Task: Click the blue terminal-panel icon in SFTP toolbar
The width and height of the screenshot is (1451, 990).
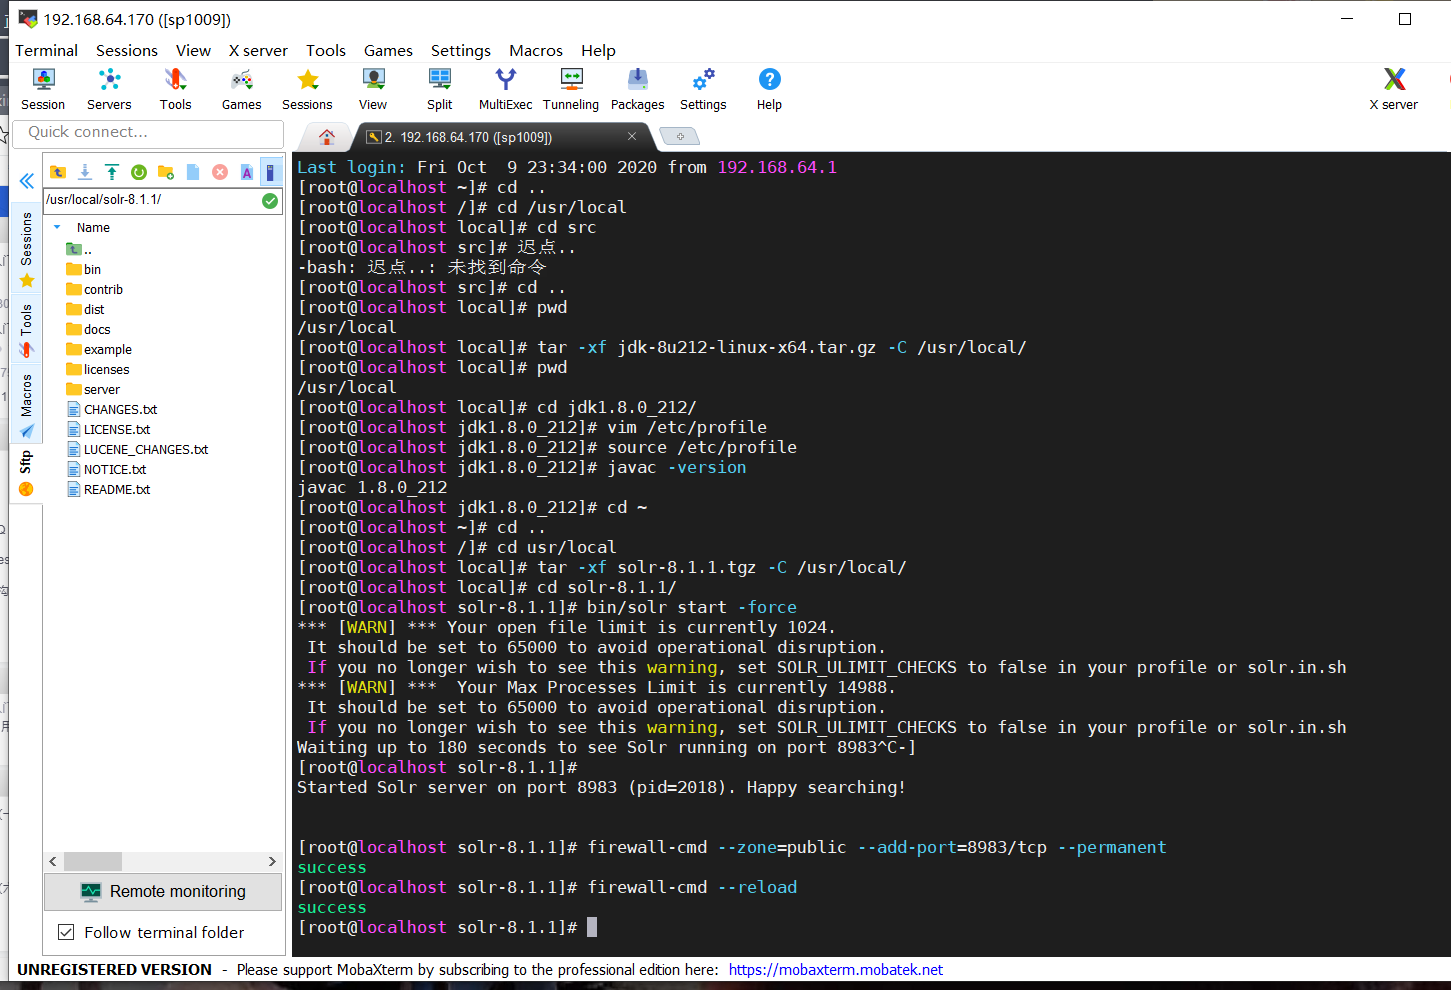Action: pos(270,172)
